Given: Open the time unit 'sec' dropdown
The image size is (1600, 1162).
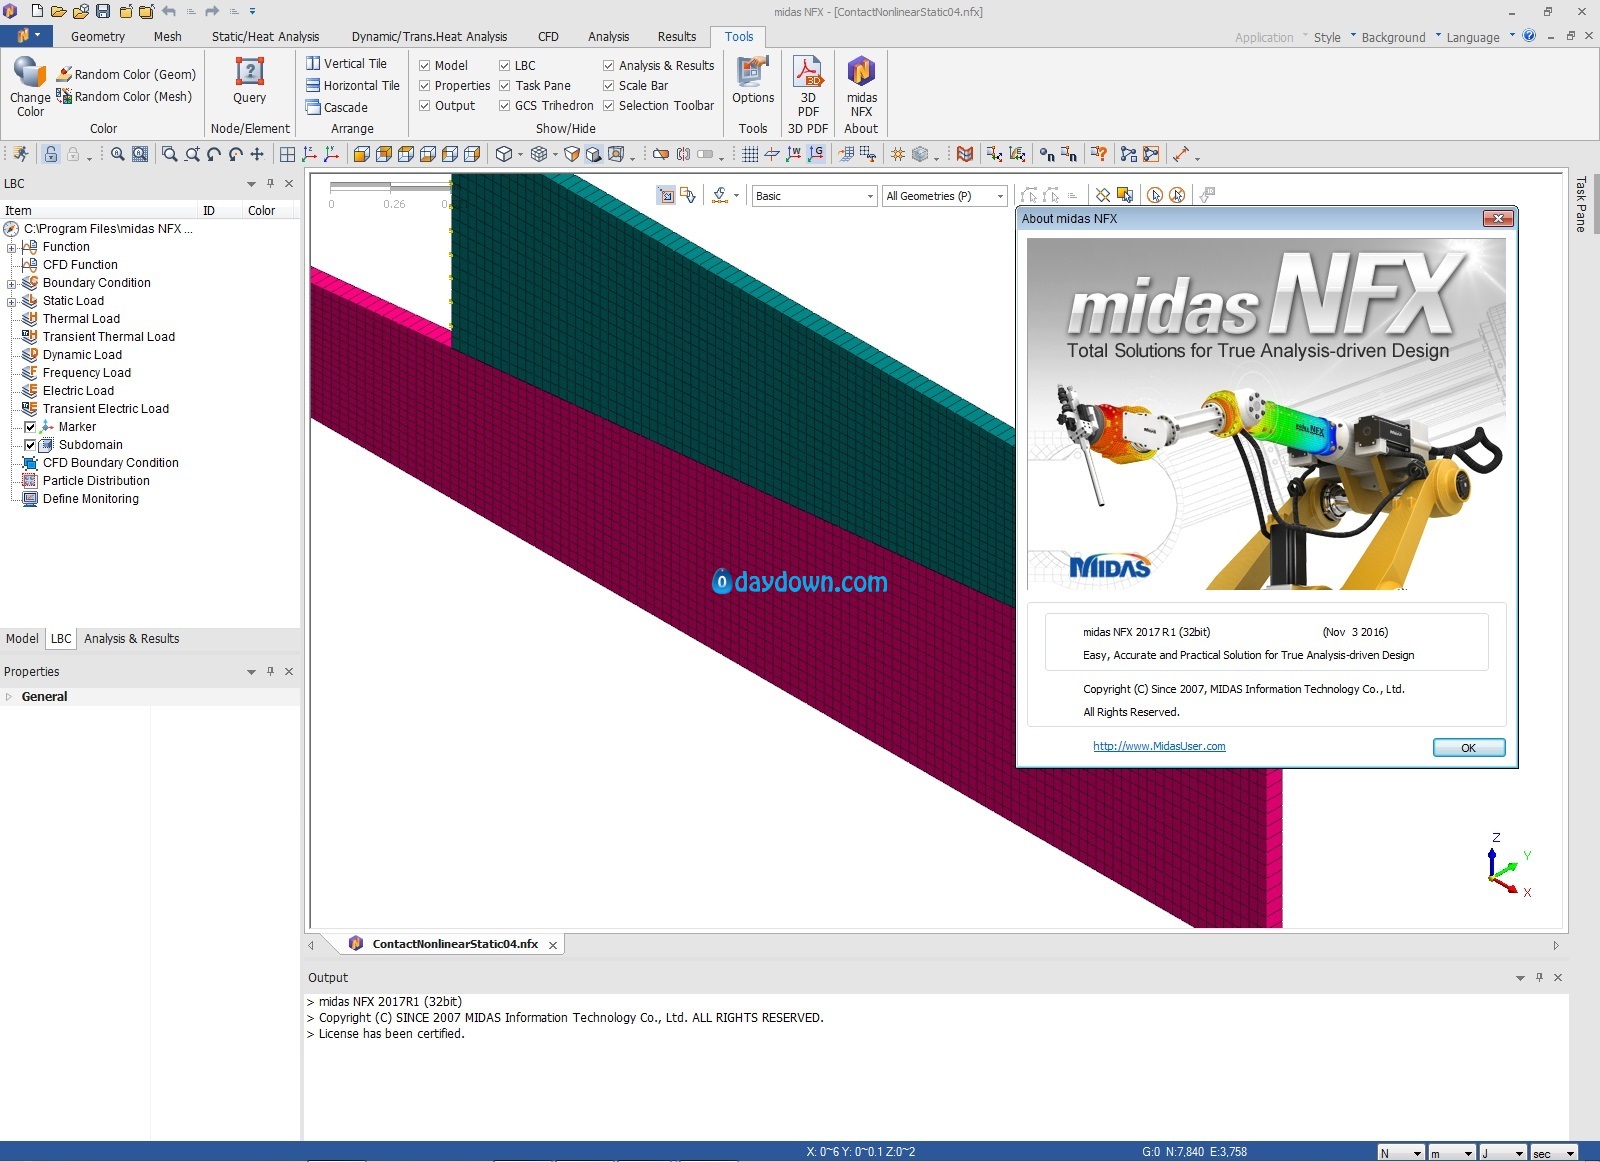Looking at the screenshot, I should click(1554, 1153).
